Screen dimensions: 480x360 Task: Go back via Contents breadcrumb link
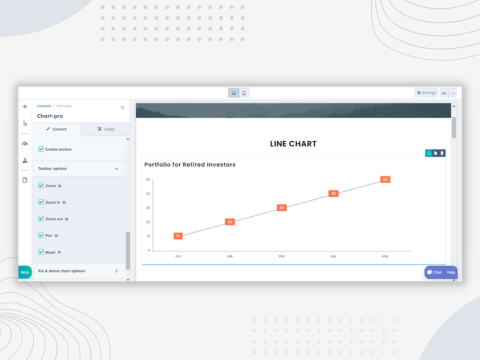(x=44, y=106)
